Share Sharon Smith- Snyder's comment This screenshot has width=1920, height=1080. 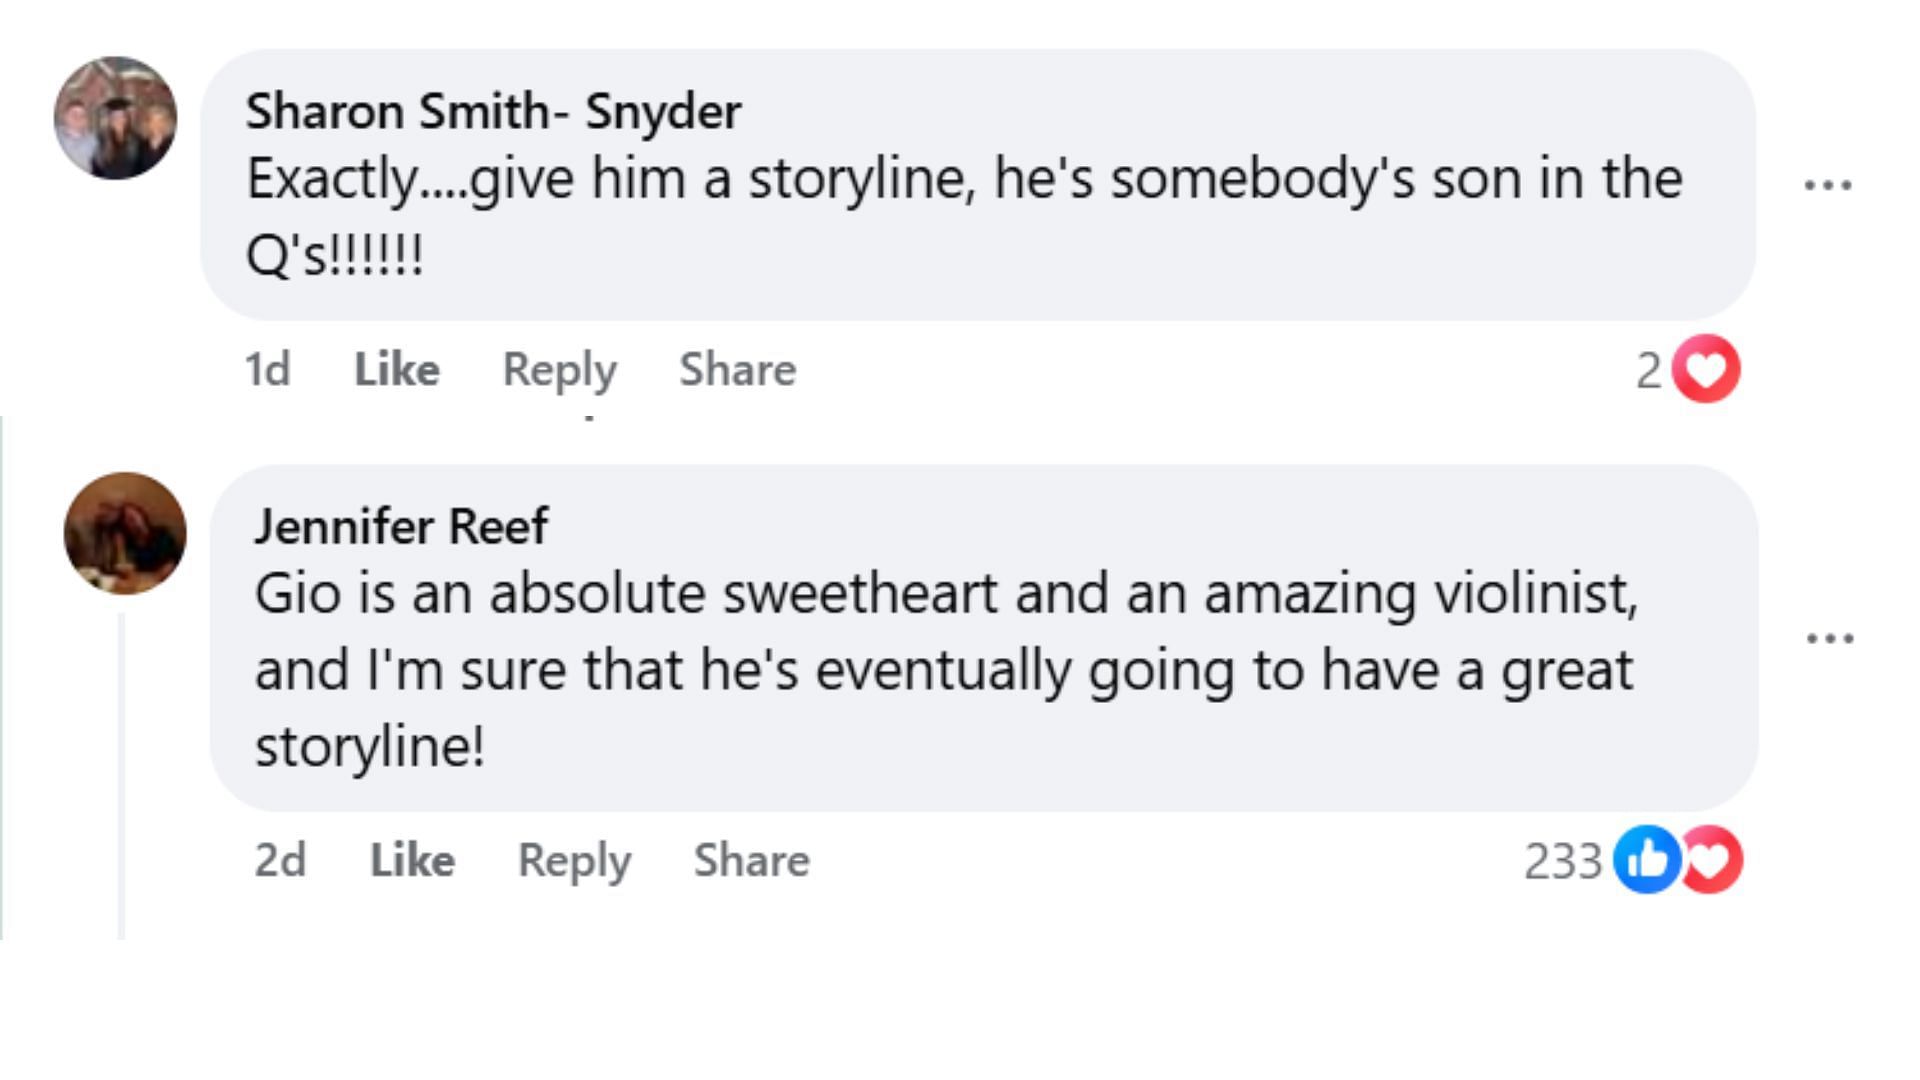point(737,369)
